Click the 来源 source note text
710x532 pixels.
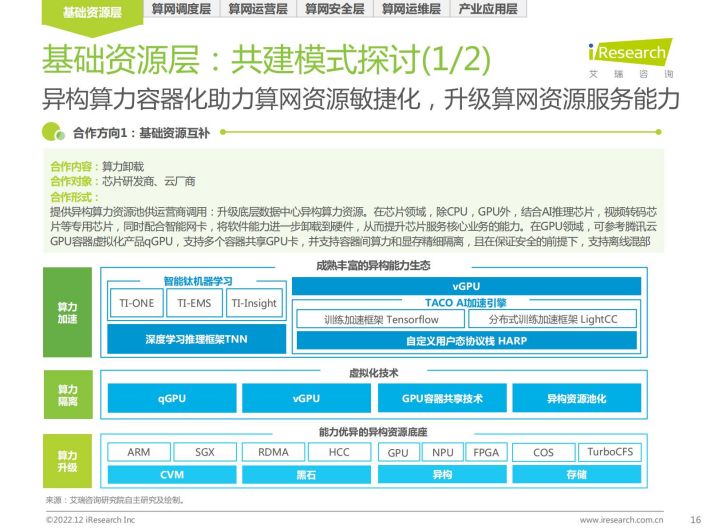(115, 500)
